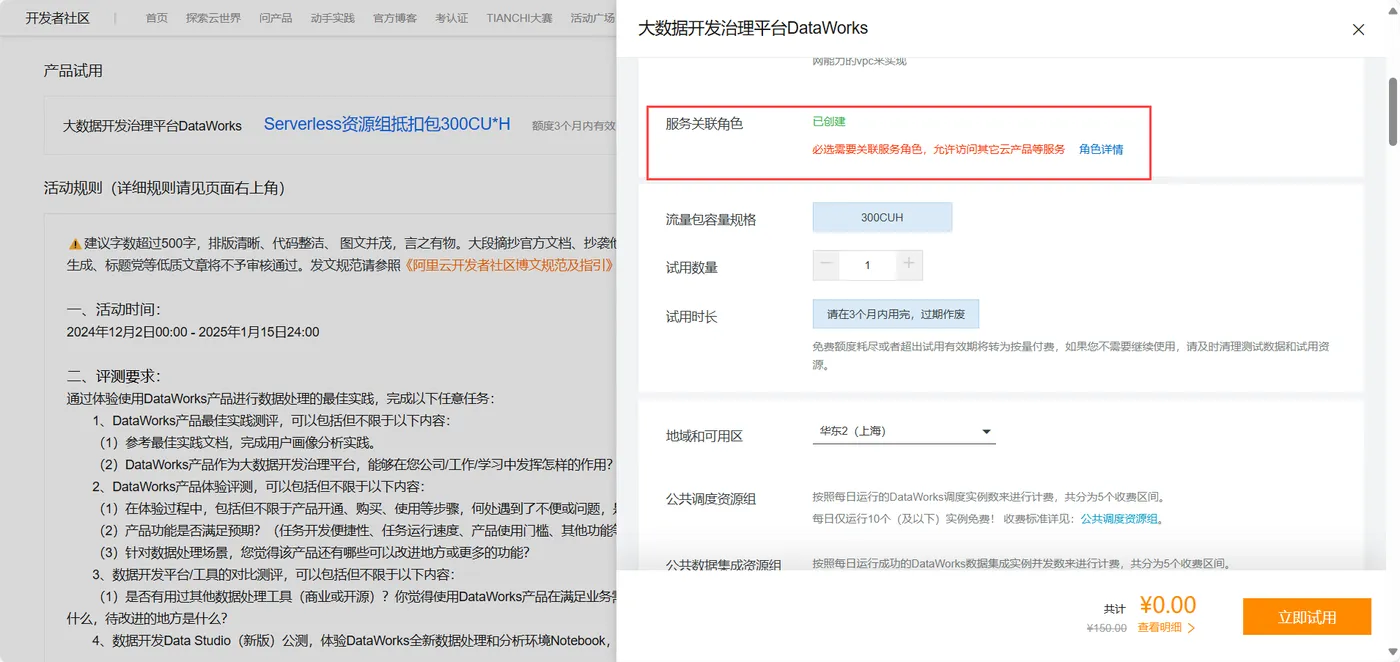This screenshot has height=662, width=1400.
Task: Click the ¥150.00 original price
Action: (x=1107, y=628)
